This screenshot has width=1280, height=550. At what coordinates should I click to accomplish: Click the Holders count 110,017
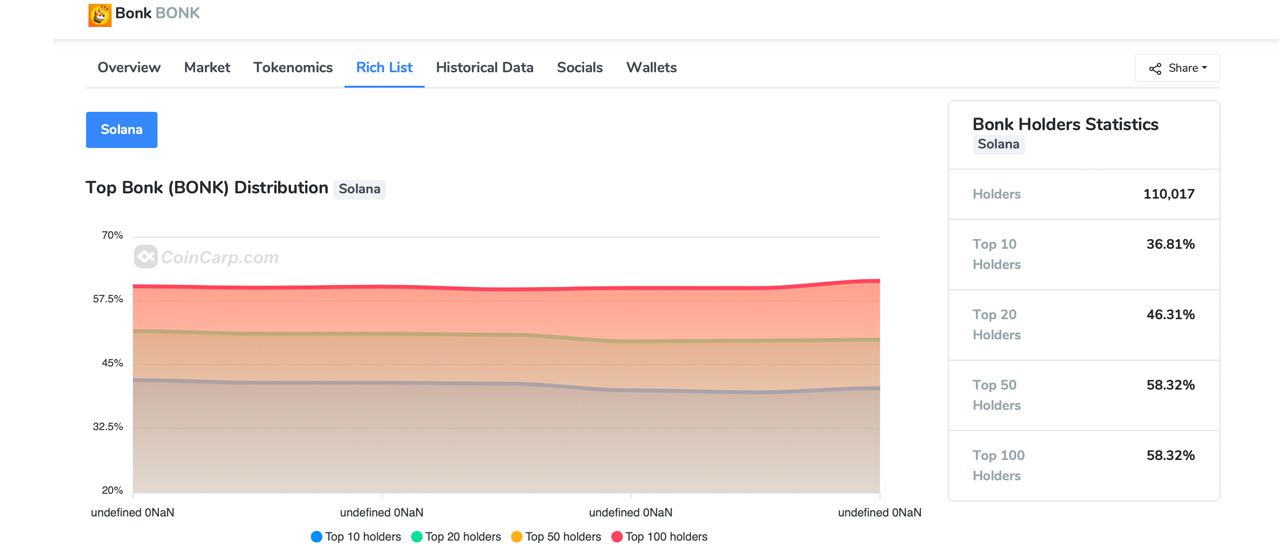tap(1169, 194)
